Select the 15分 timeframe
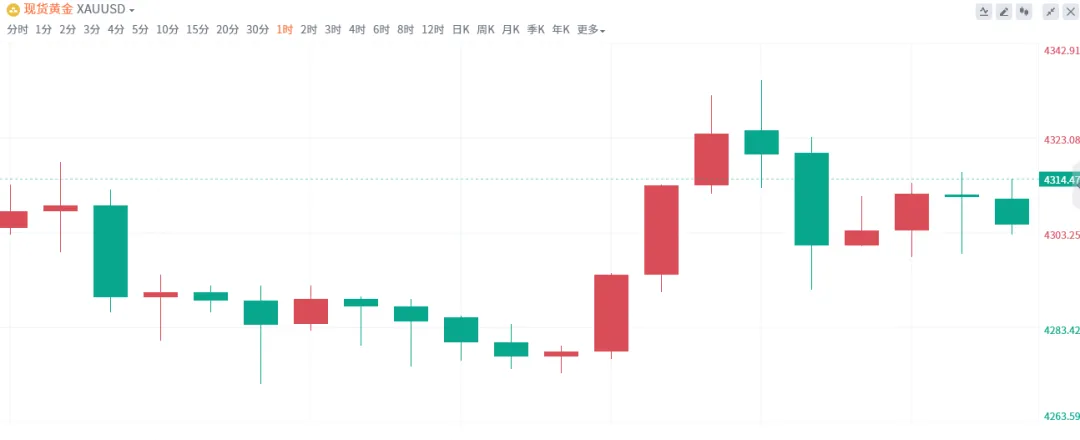Image resolution: width=1080 pixels, height=440 pixels. [198, 30]
